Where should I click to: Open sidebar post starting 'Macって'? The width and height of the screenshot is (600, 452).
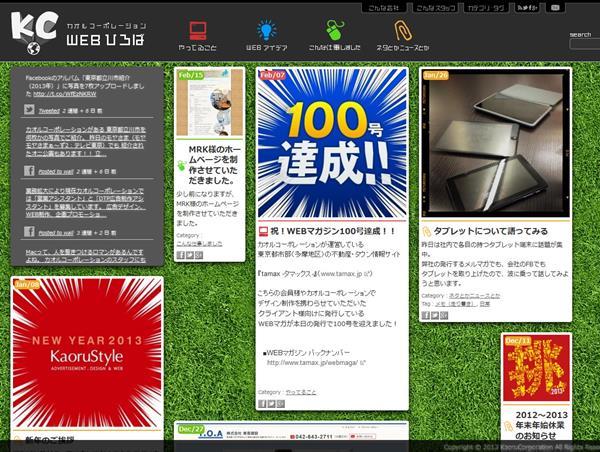(x=85, y=256)
